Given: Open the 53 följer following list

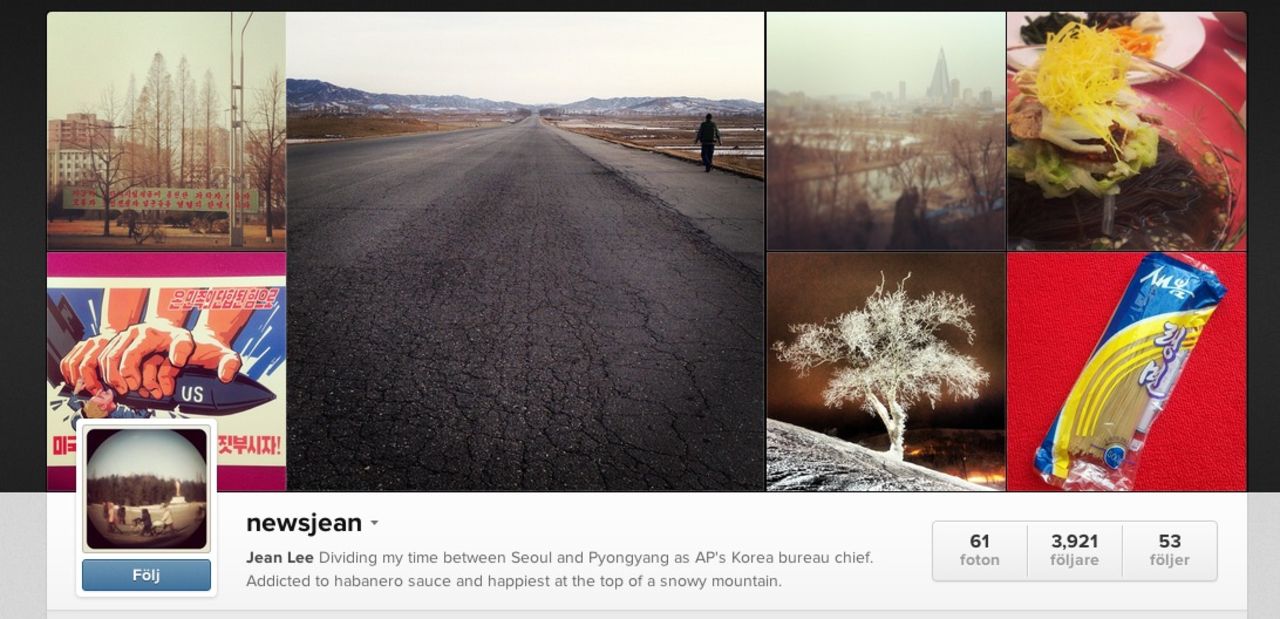Looking at the screenshot, I should click(x=1169, y=550).
